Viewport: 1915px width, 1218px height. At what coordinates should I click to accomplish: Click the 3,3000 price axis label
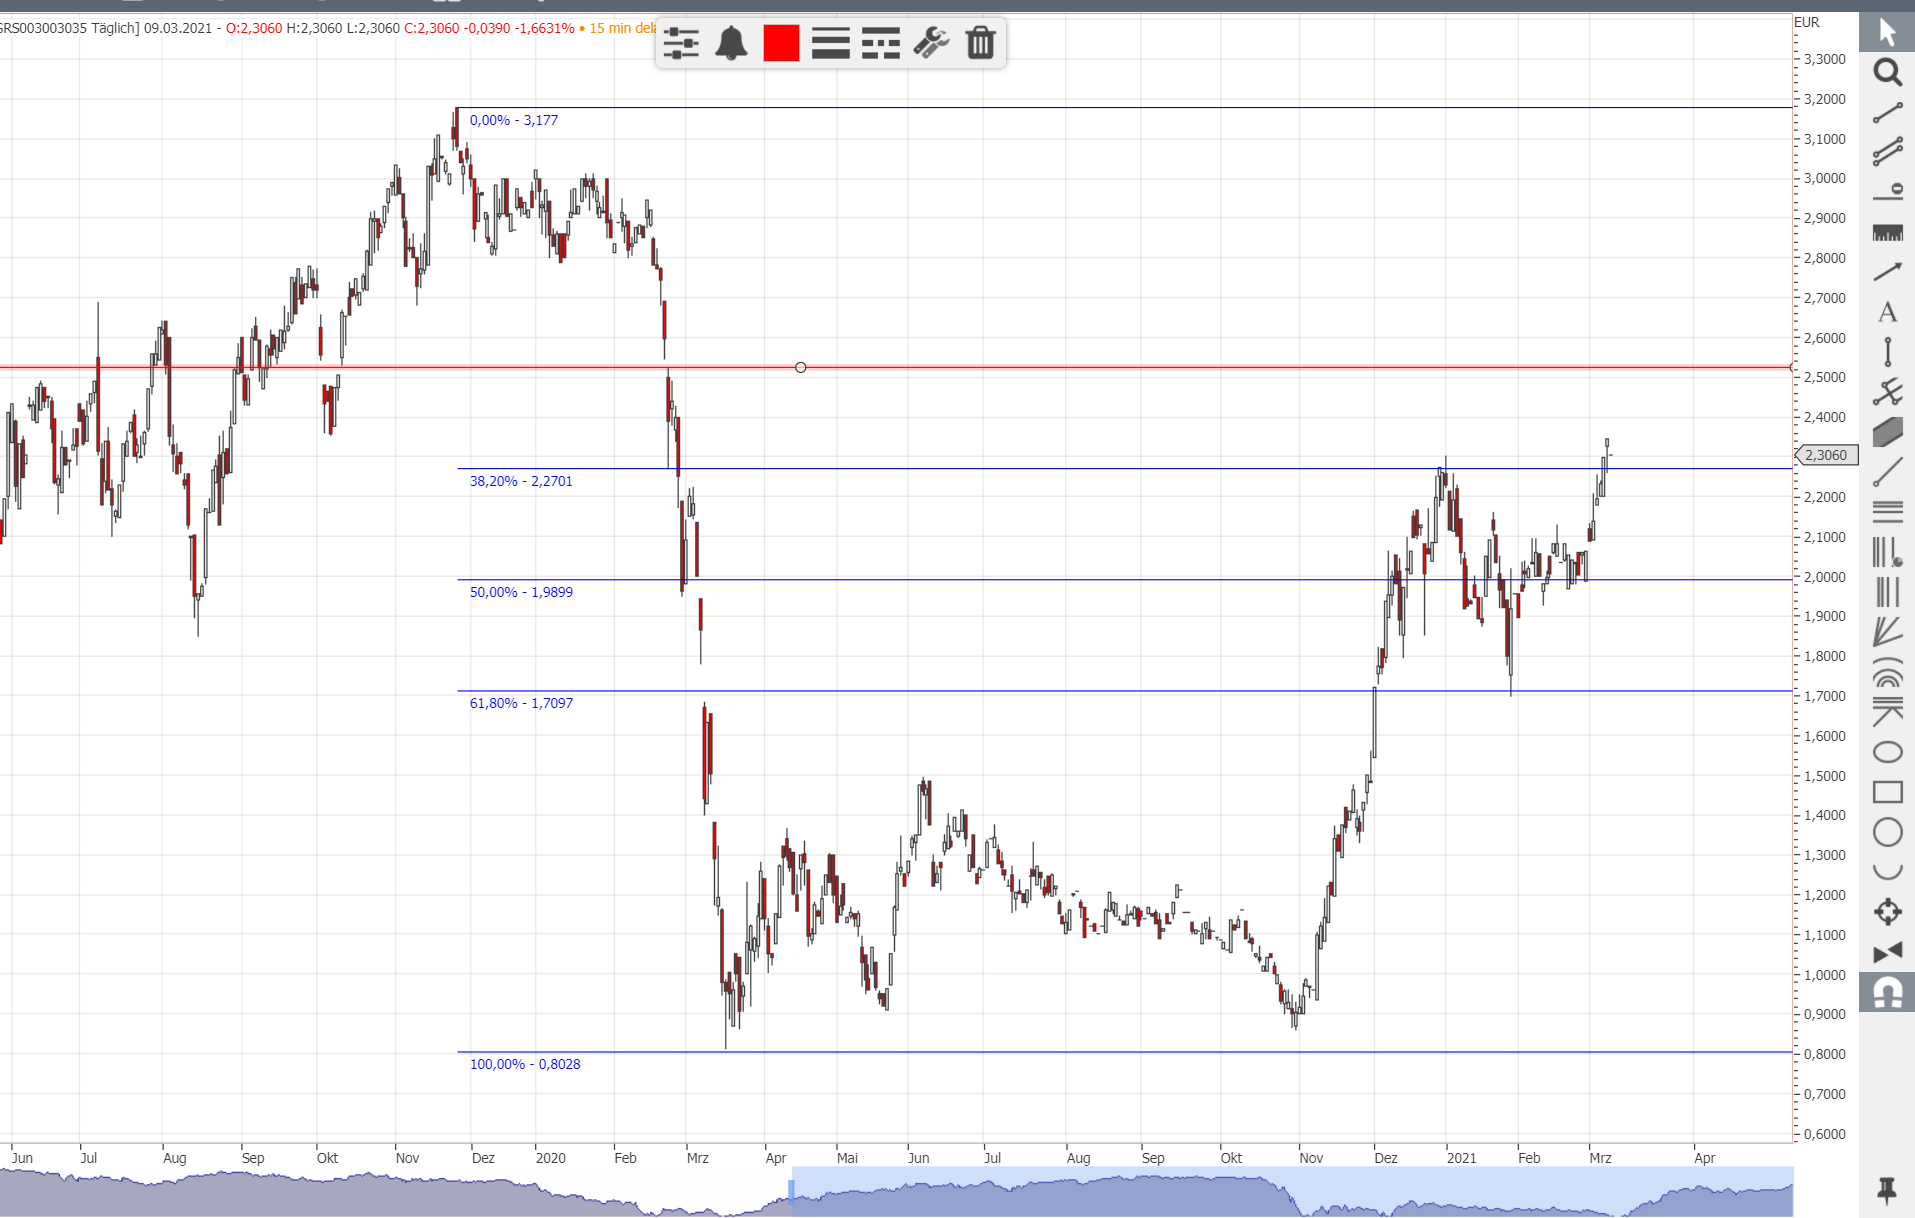point(1825,59)
